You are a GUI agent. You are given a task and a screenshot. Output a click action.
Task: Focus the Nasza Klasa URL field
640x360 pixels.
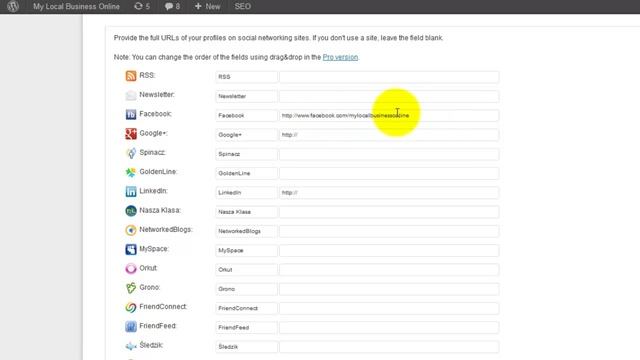[x=389, y=212]
